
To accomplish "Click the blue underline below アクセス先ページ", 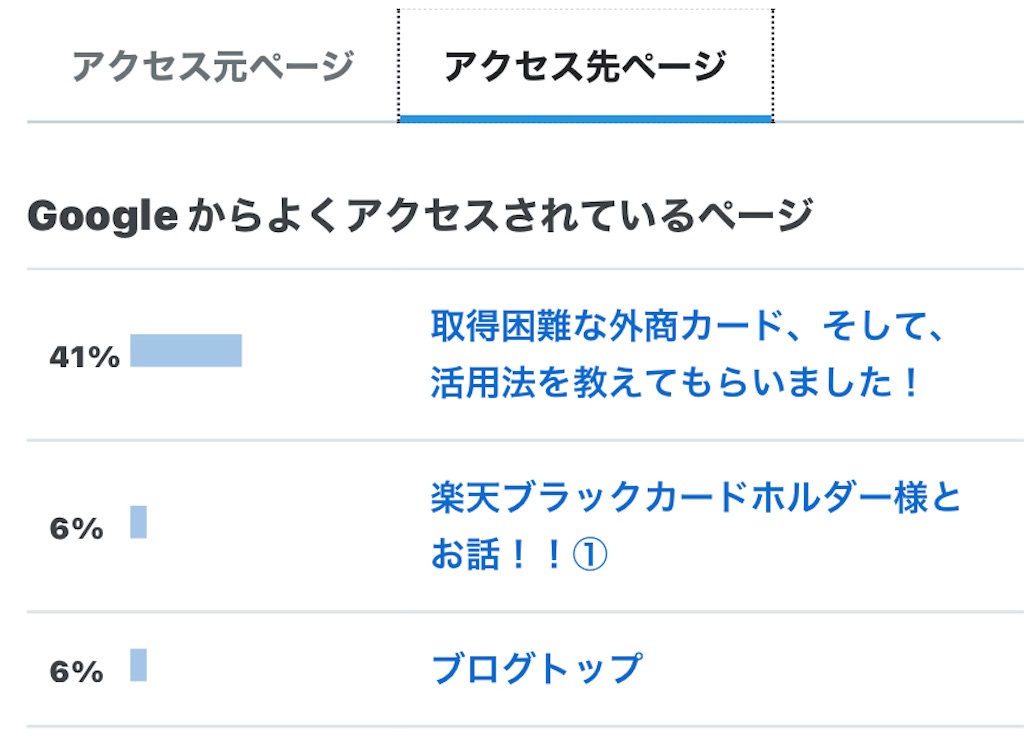I will 585,119.
